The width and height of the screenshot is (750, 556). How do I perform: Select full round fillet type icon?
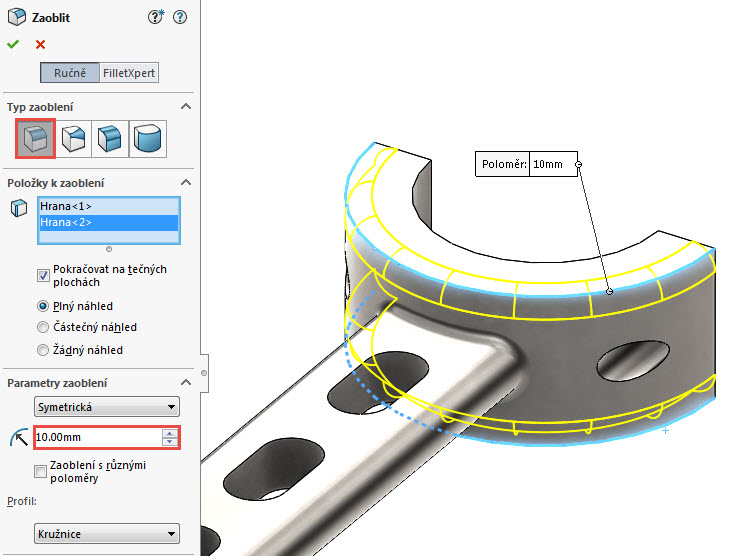(x=148, y=138)
